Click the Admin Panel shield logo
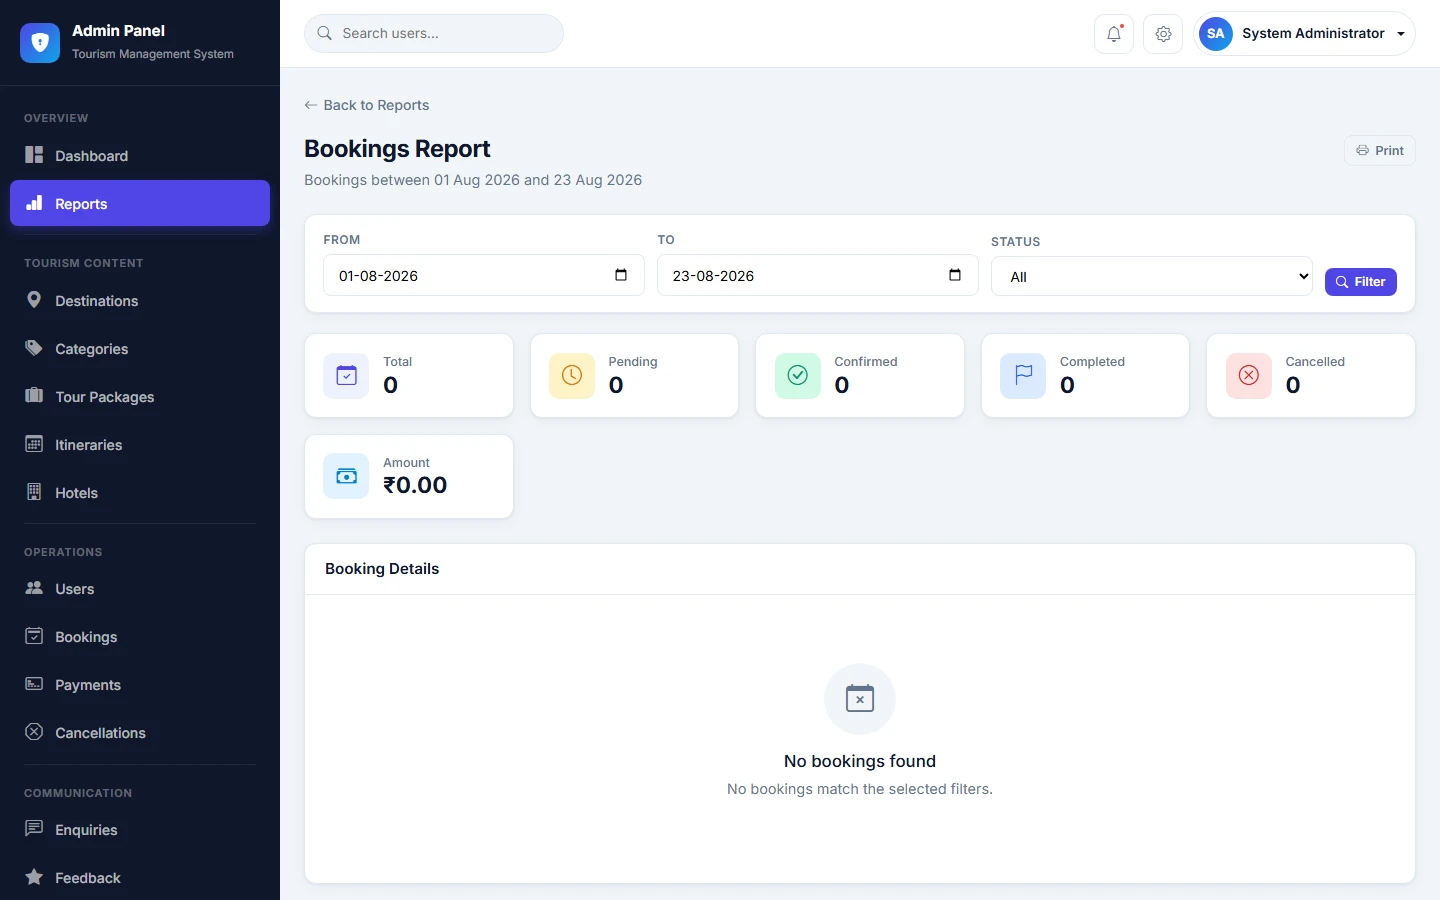1440x900 pixels. pos(40,43)
